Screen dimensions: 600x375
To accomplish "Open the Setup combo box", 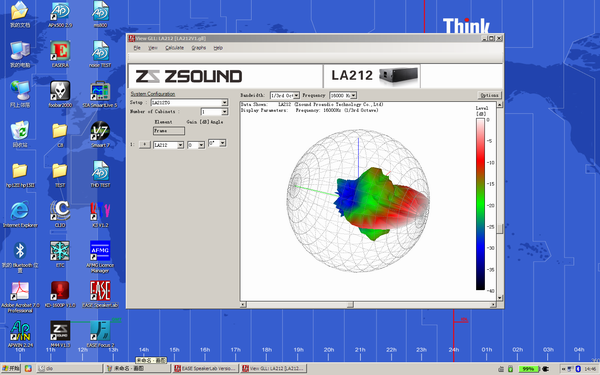I will (x=189, y=103).
